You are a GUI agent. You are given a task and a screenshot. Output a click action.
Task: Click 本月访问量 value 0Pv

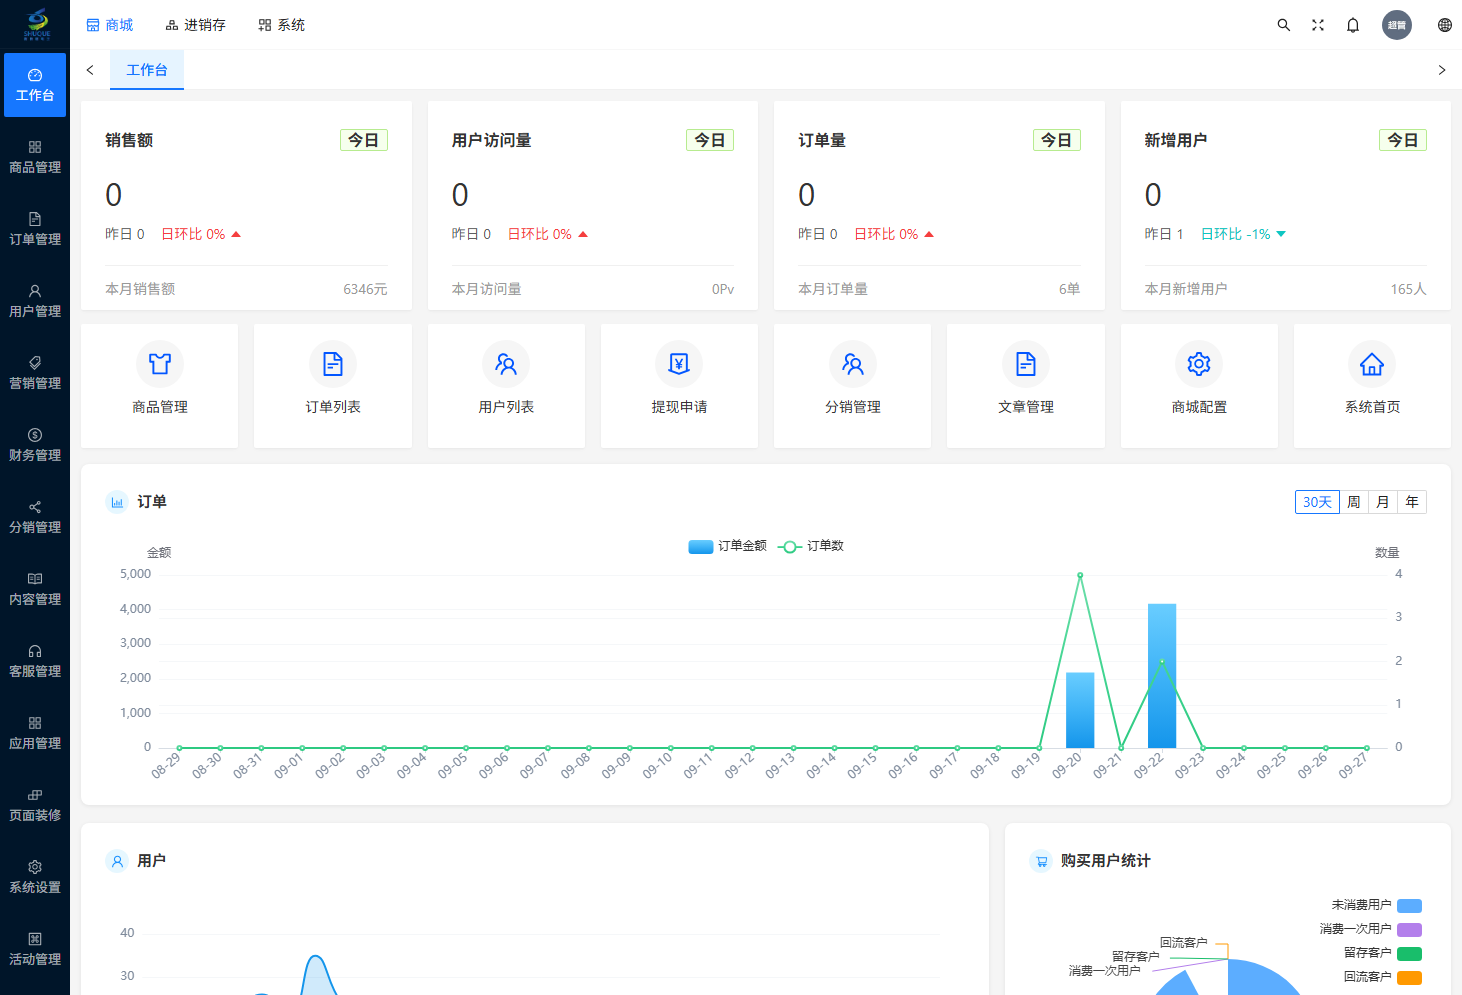click(x=723, y=289)
